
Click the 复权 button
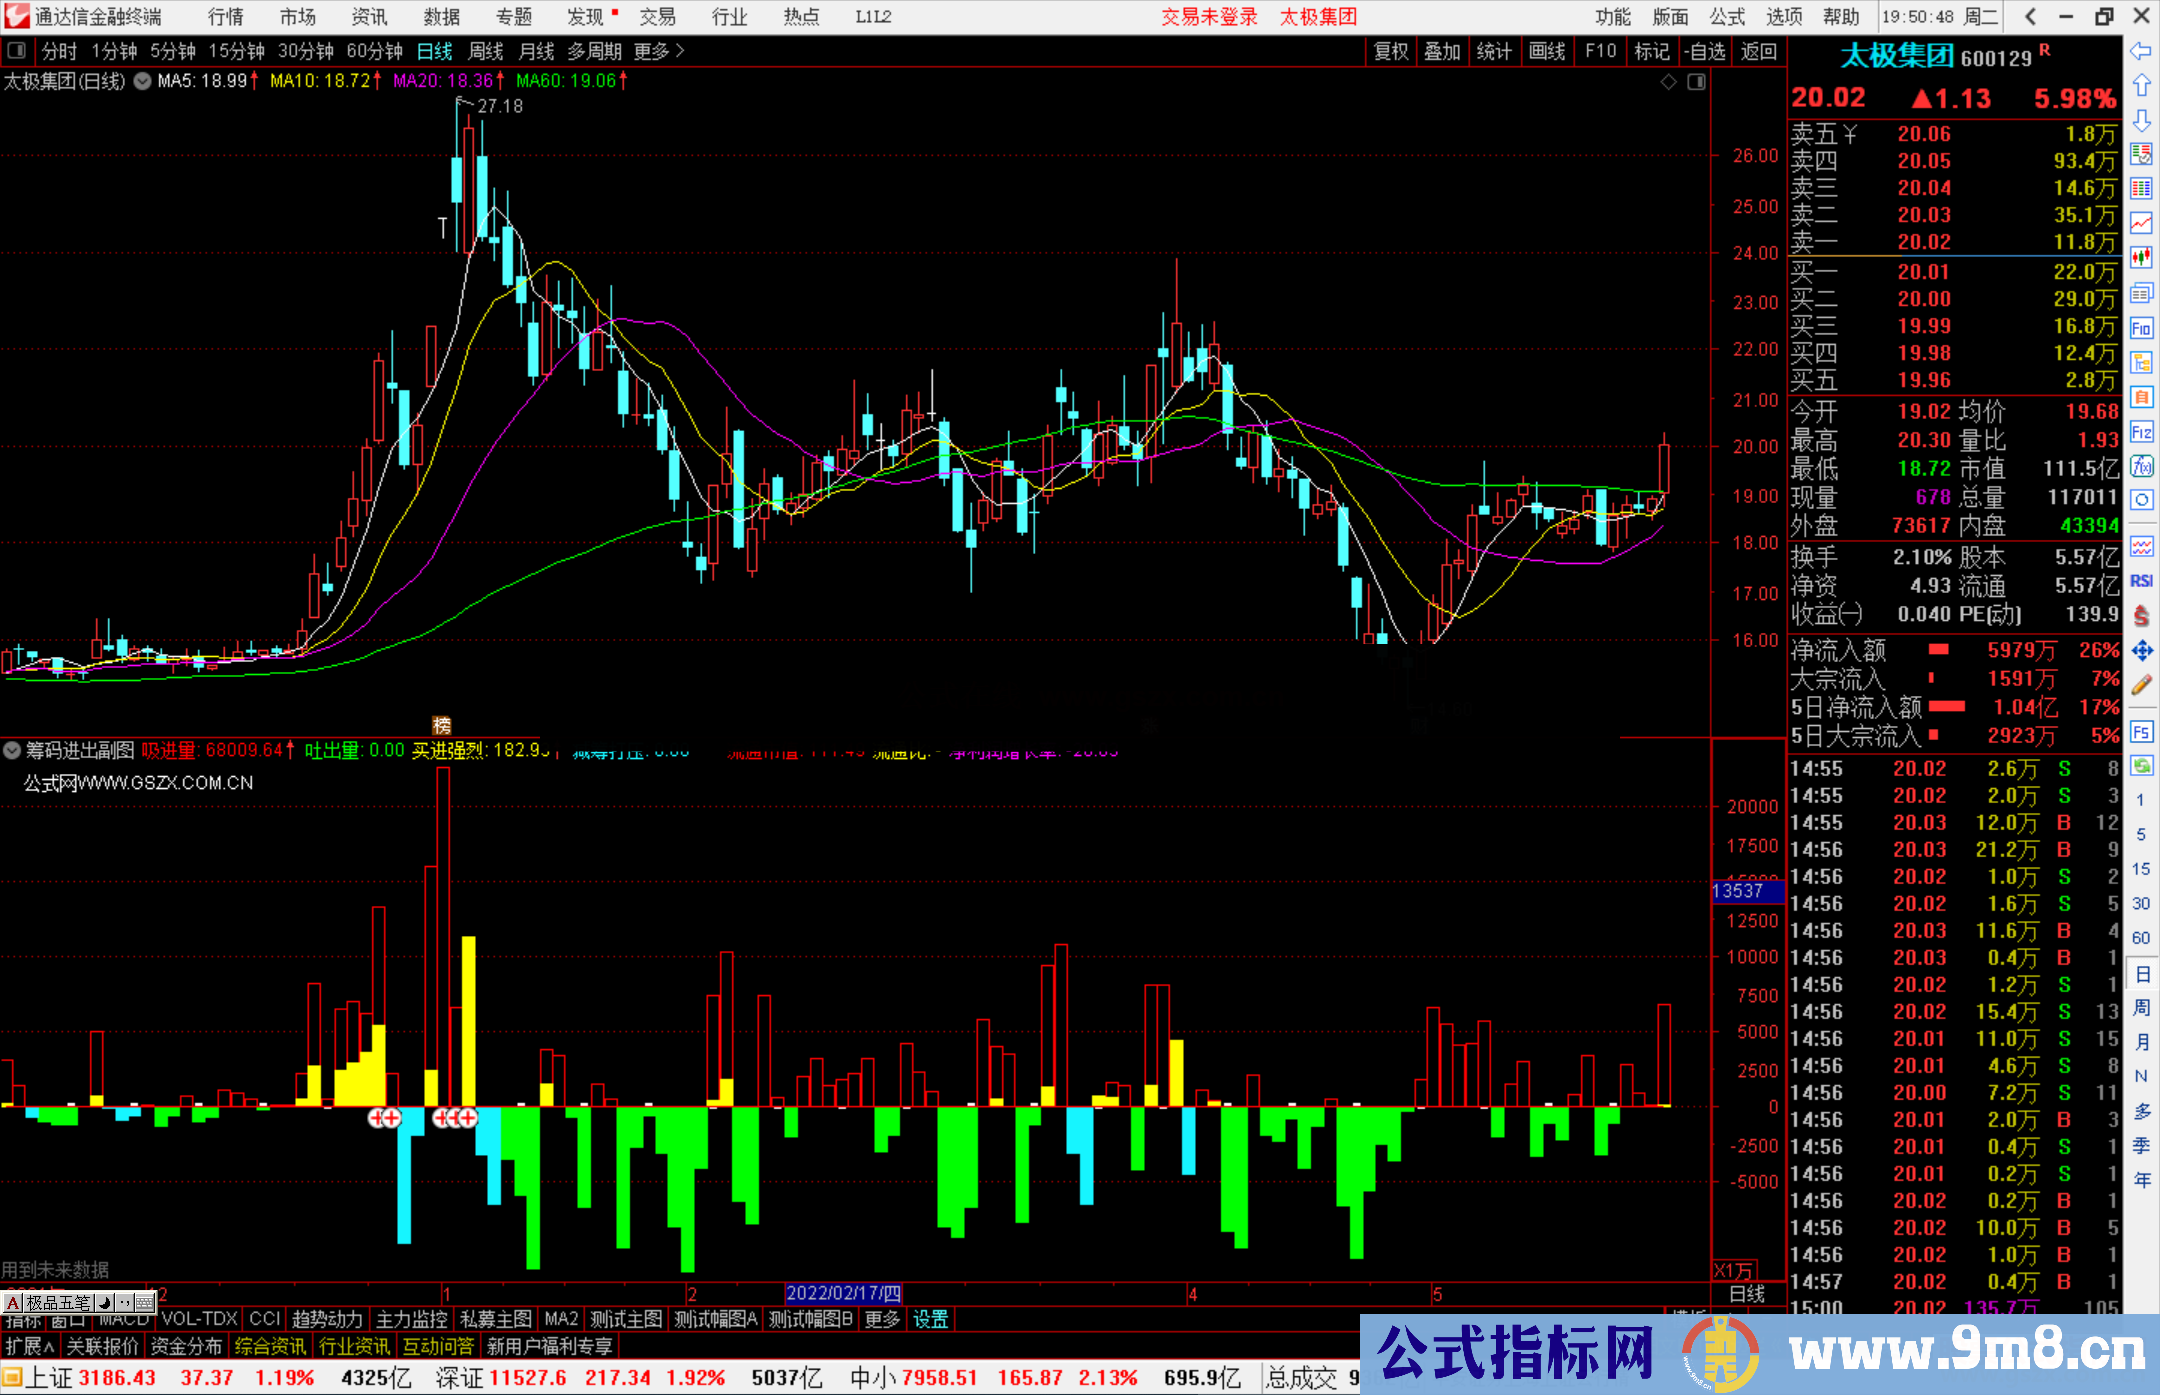1390,51
